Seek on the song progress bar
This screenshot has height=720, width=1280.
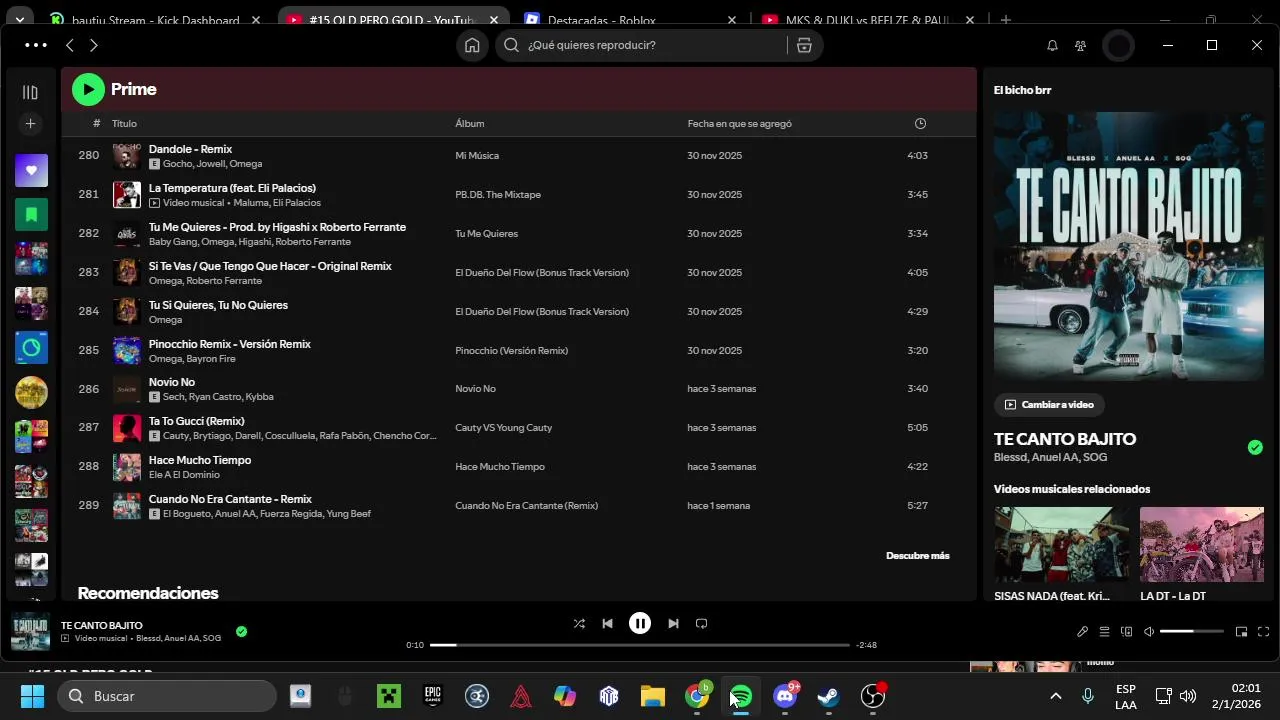point(640,645)
